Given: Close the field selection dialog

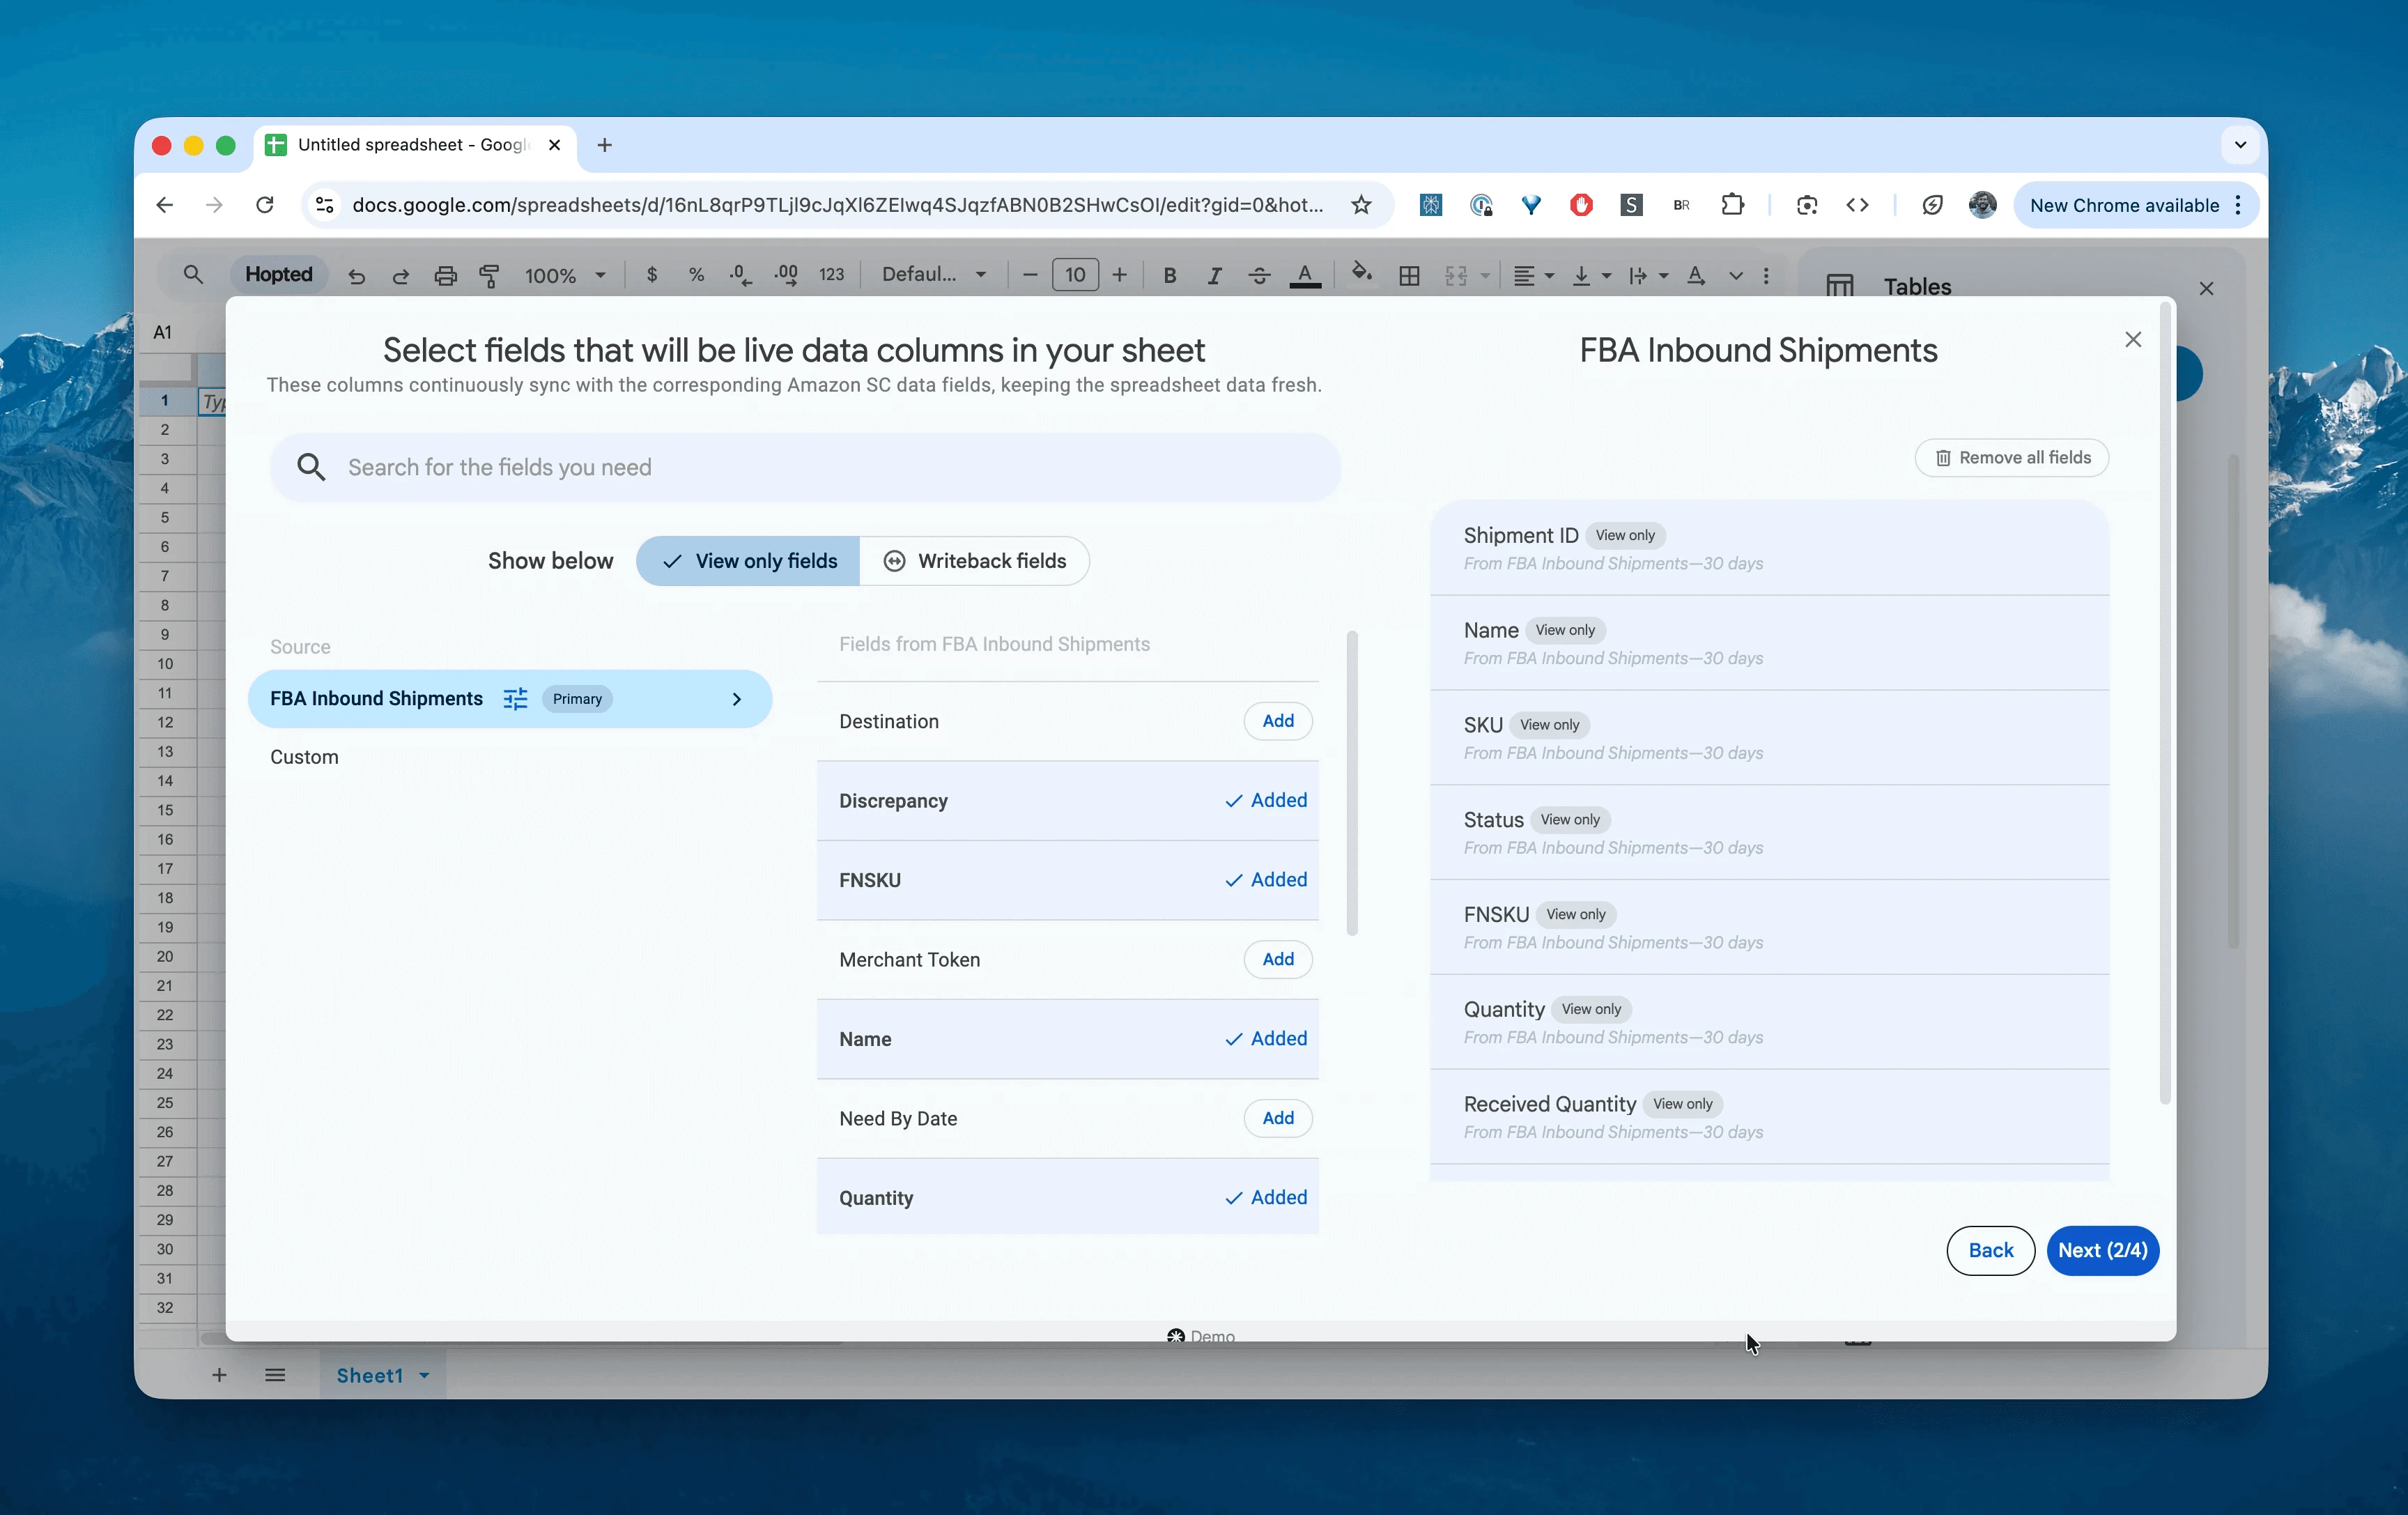Looking at the screenshot, I should pos(2133,340).
